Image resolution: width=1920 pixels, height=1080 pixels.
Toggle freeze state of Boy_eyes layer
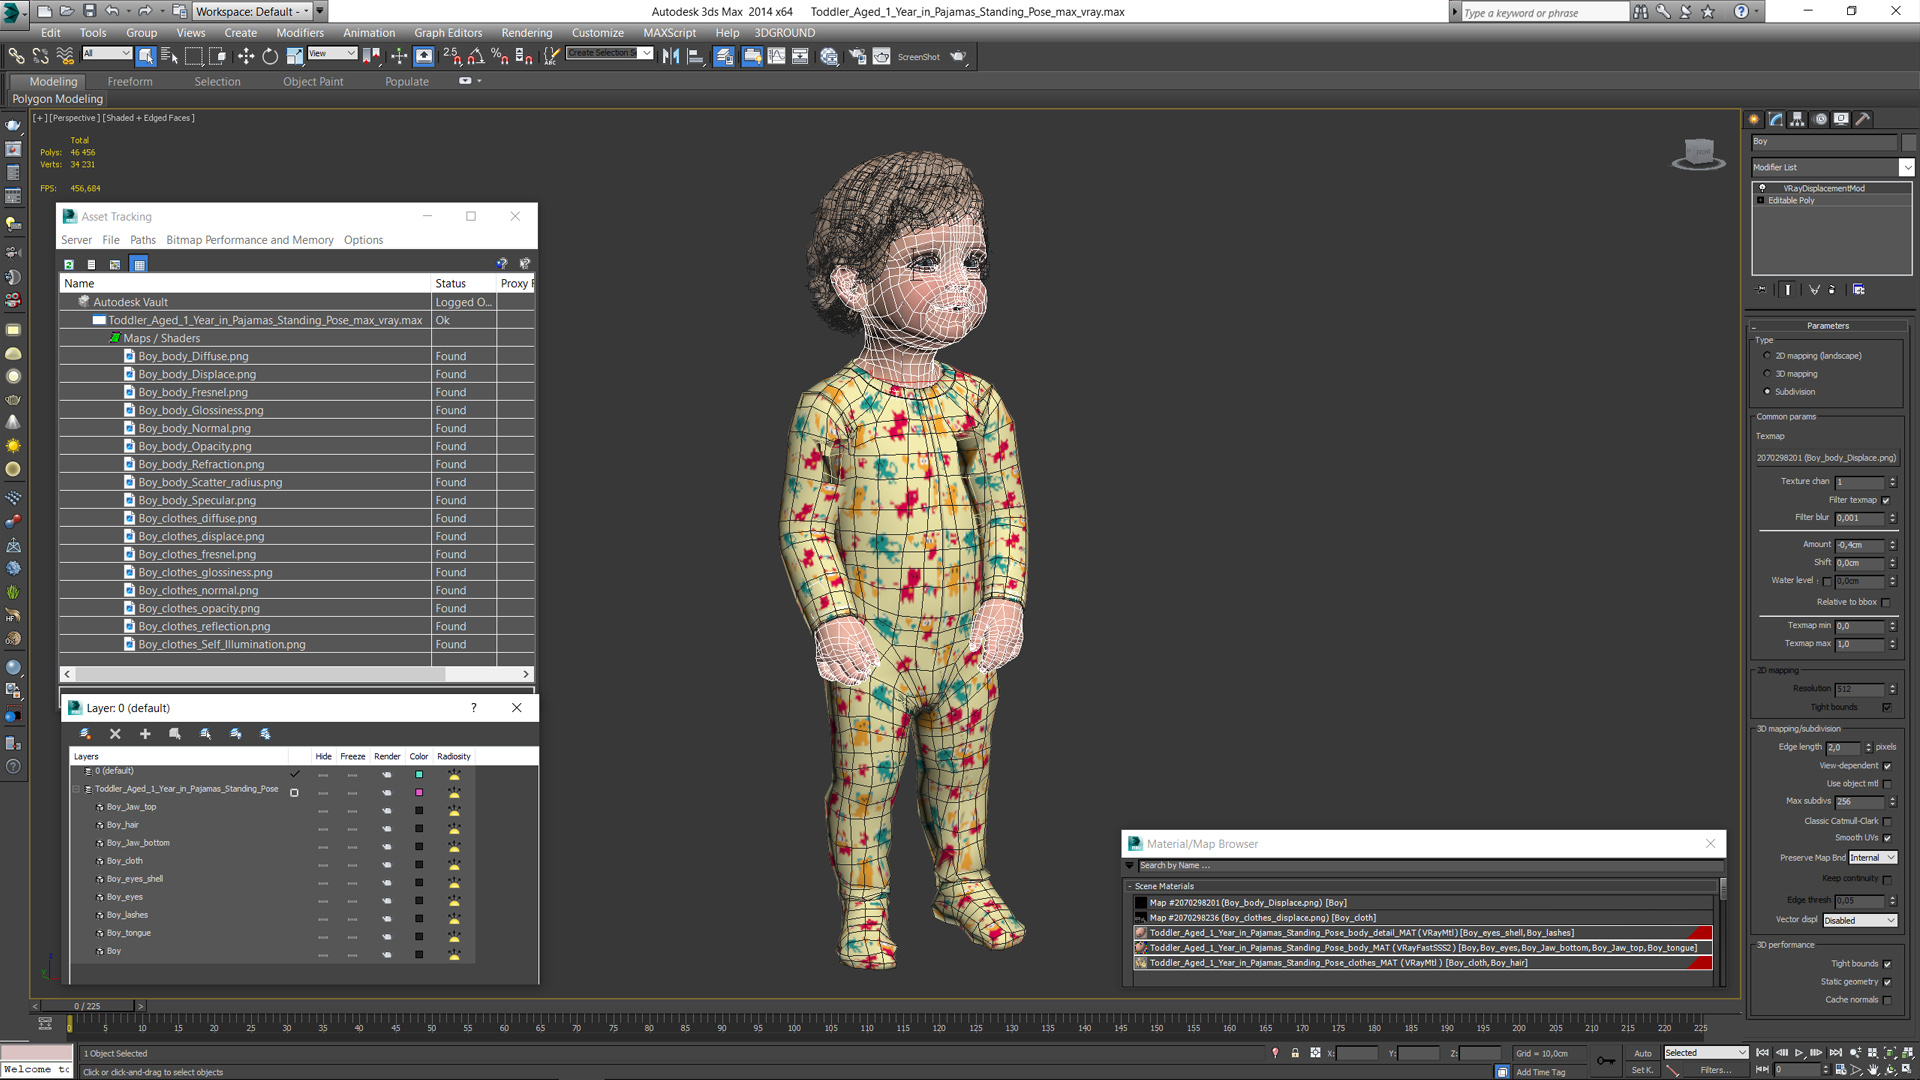(x=351, y=897)
